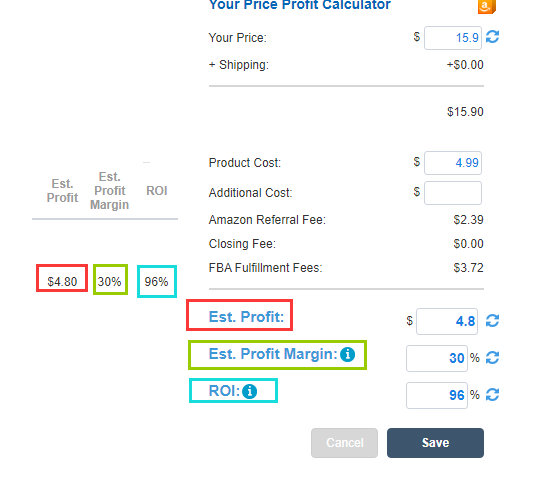Select the 96% ROI table value

156,282
